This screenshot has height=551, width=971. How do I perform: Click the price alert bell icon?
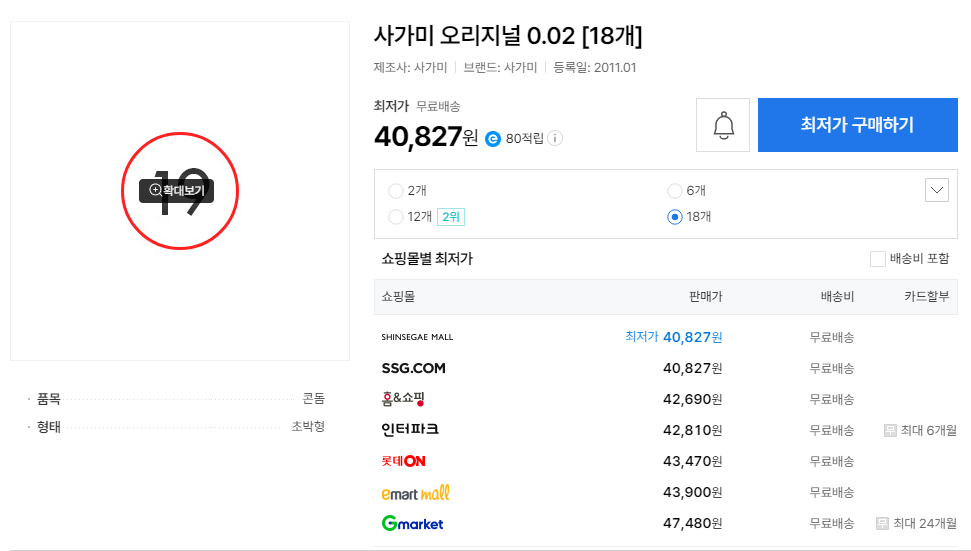point(723,125)
